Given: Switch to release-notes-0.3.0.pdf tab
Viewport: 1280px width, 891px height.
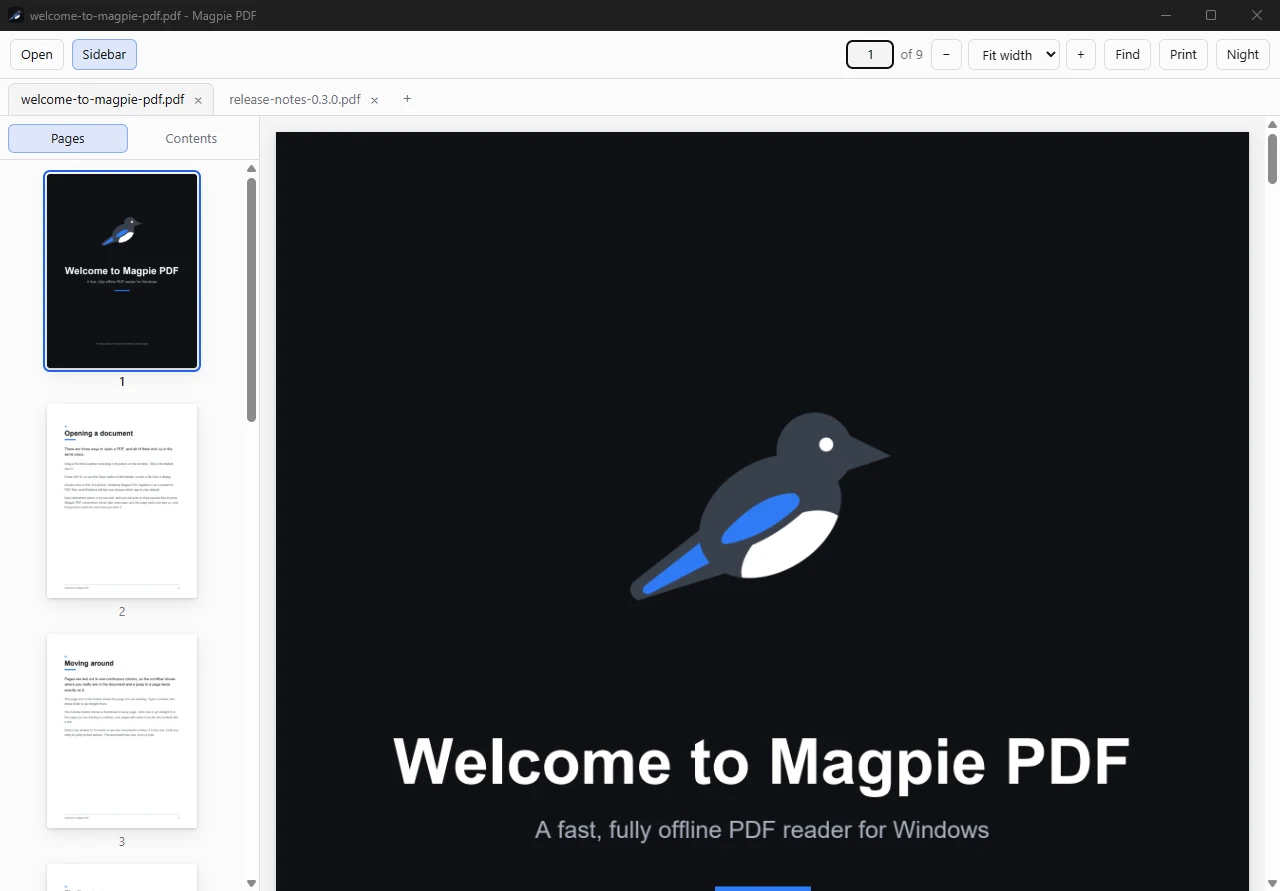Looking at the screenshot, I should (x=295, y=100).
